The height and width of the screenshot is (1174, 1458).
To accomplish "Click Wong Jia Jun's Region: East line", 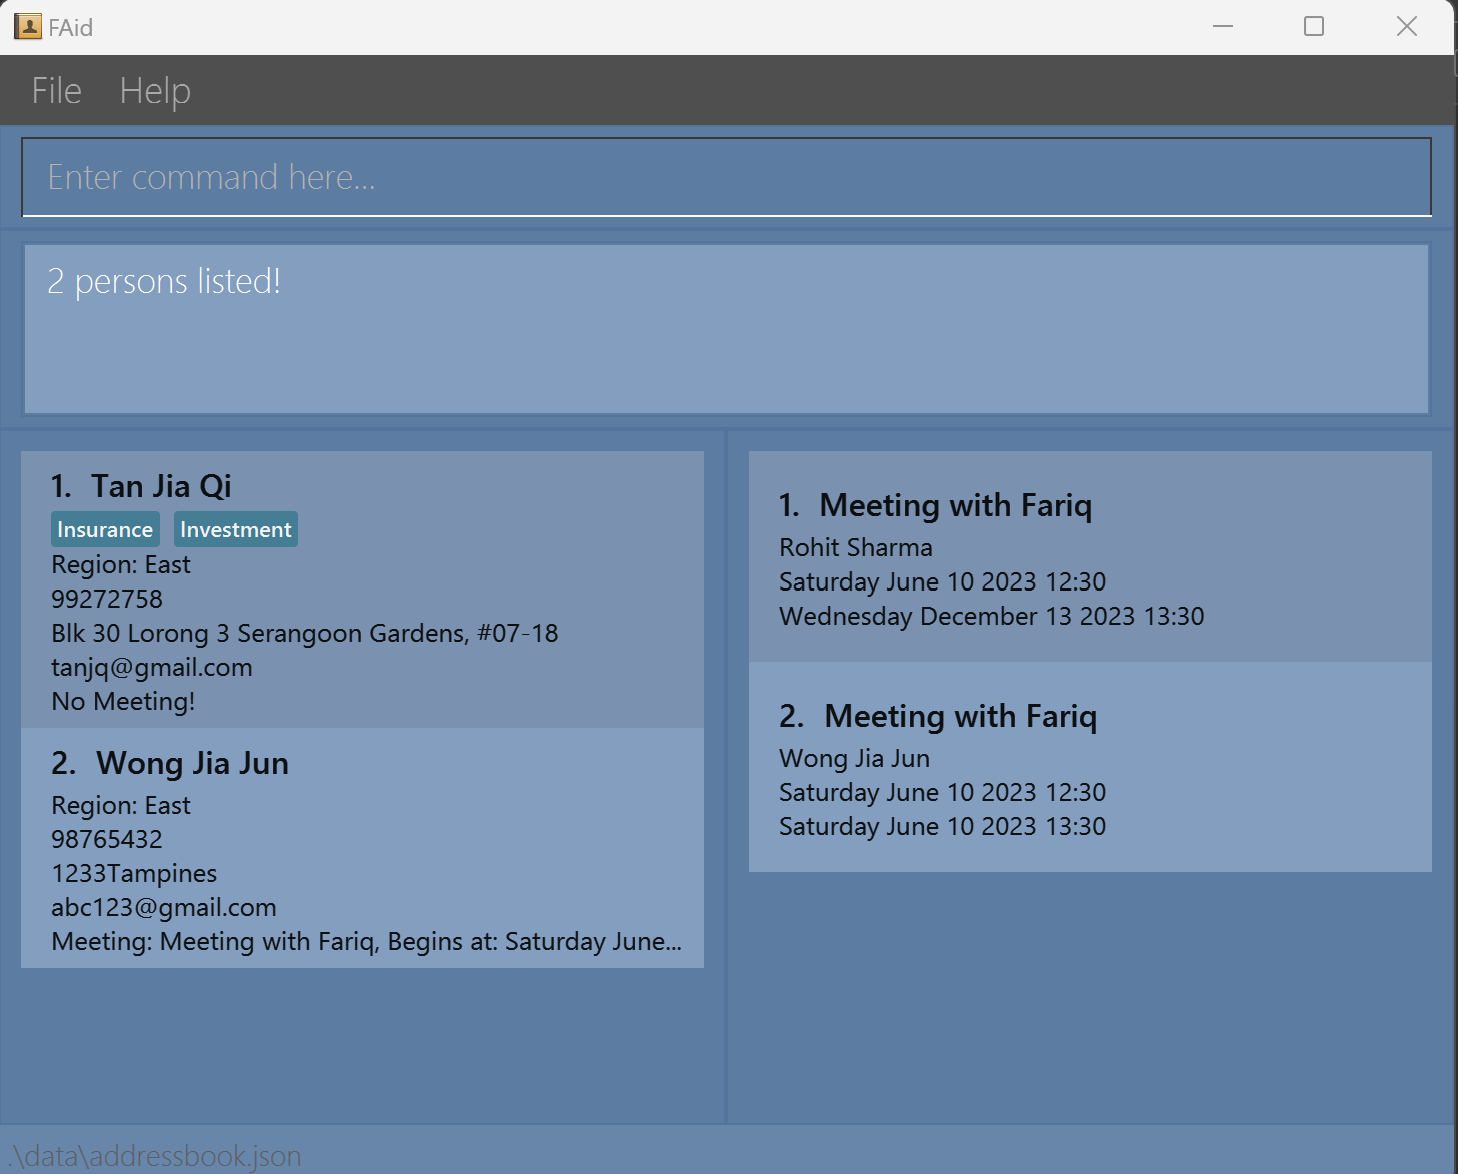I will coord(121,805).
